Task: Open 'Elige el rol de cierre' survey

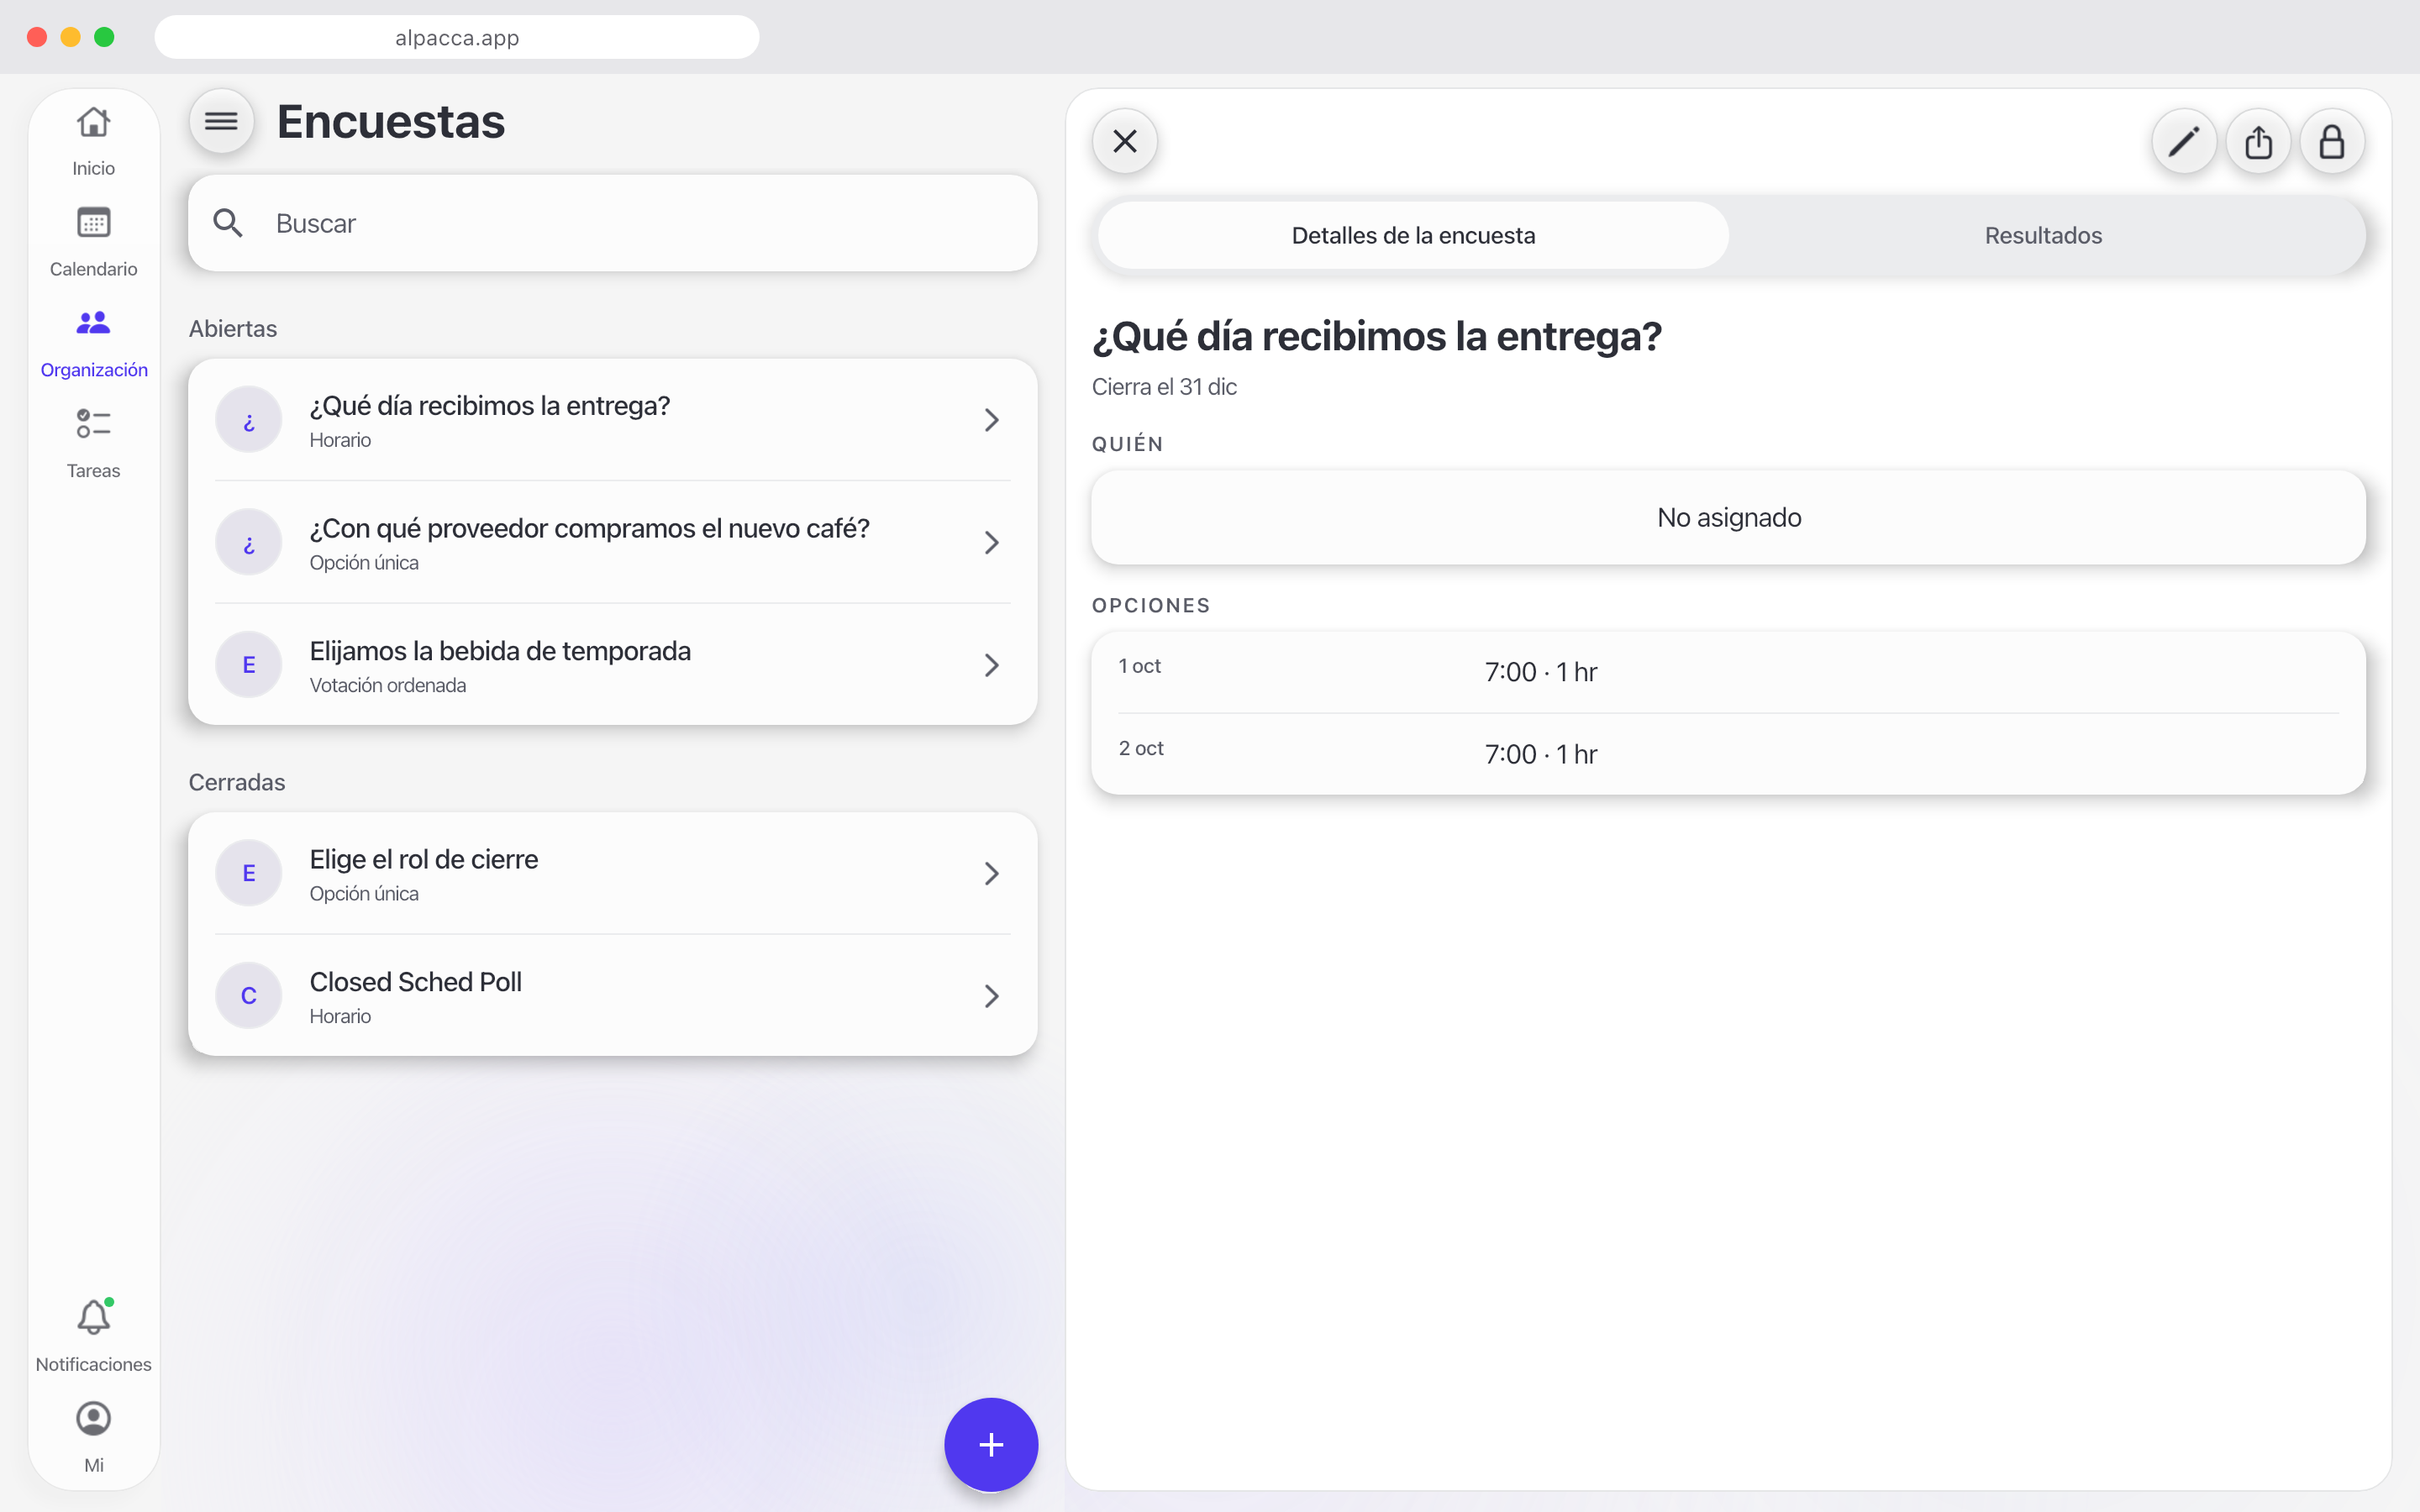Action: [x=613, y=873]
